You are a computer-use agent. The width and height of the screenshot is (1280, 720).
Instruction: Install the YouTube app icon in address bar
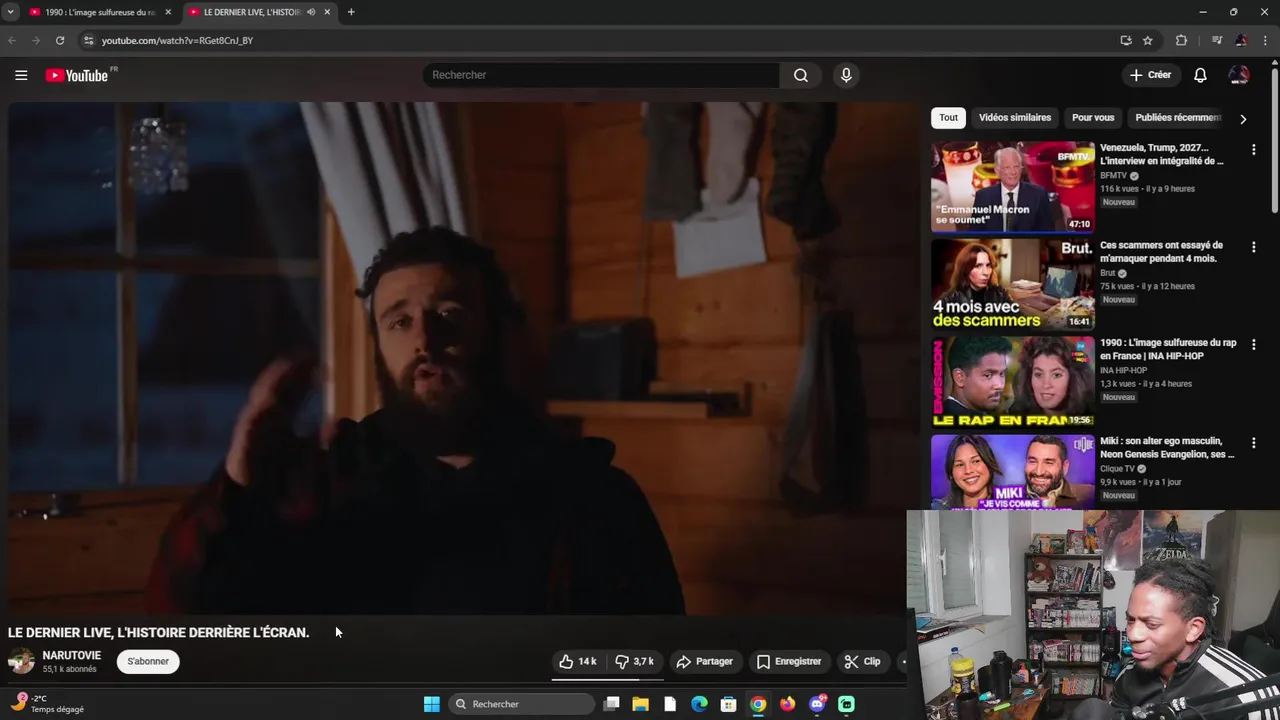coord(1126,40)
